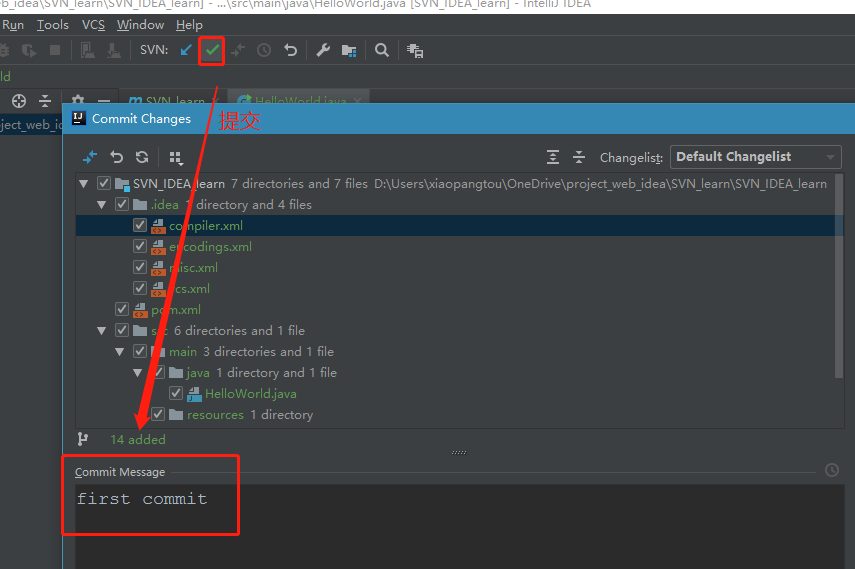The height and width of the screenshot is (569, 855).
Task: Collapse the java folder node
Action: tap(138, 373)
